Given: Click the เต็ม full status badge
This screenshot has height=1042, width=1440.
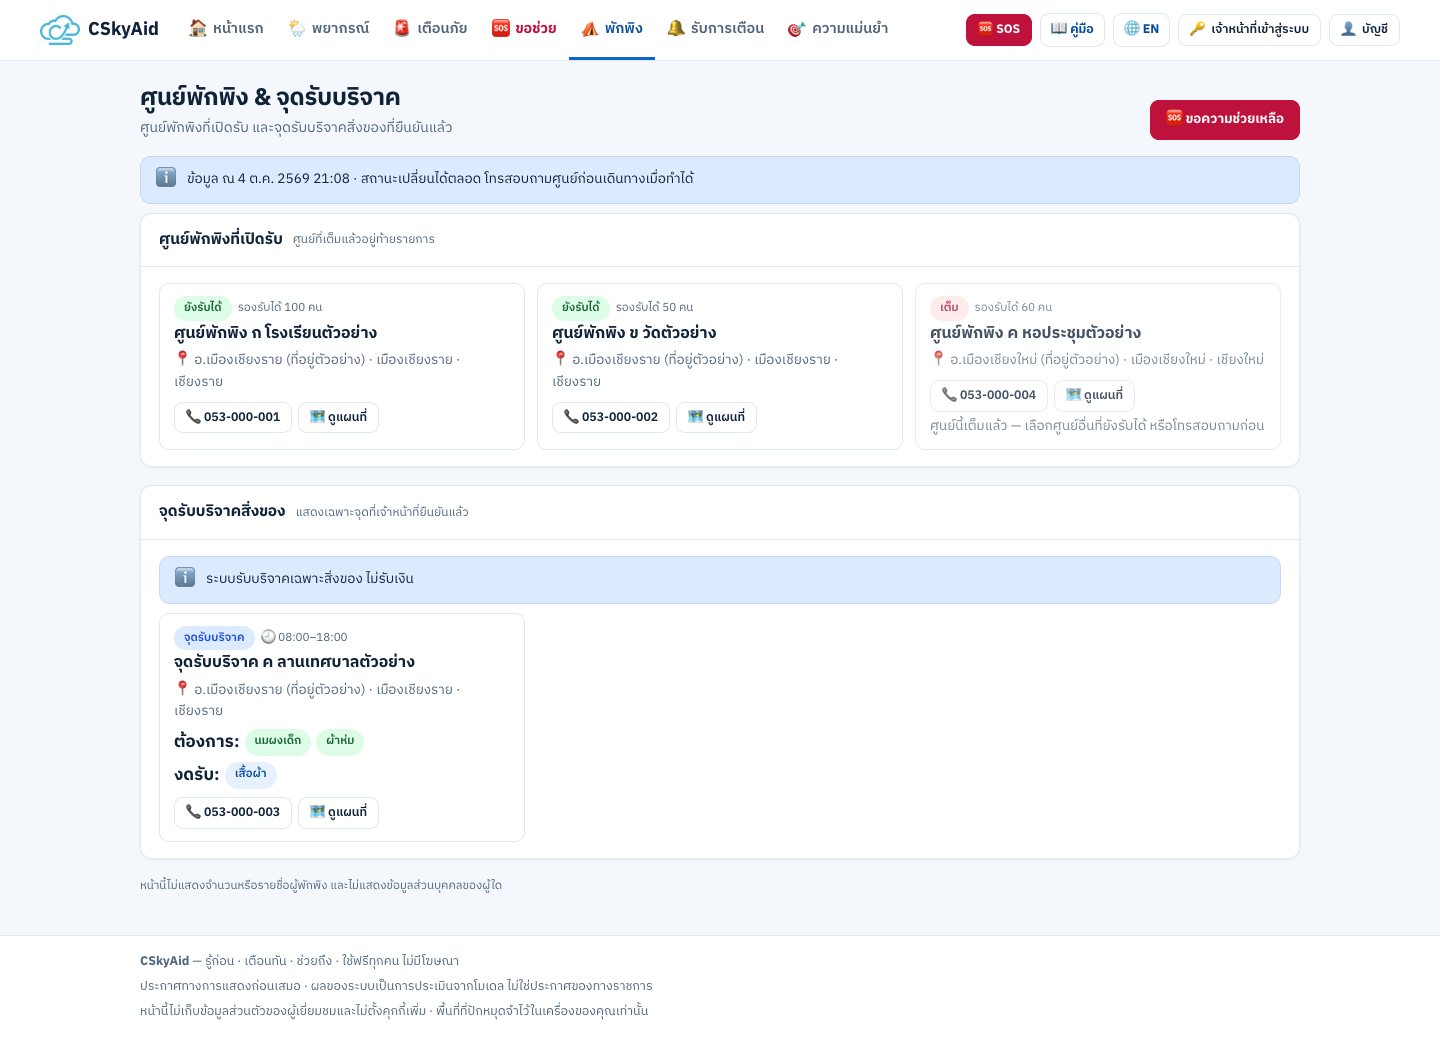Looking at the screenshot, I should click(949, 307).
